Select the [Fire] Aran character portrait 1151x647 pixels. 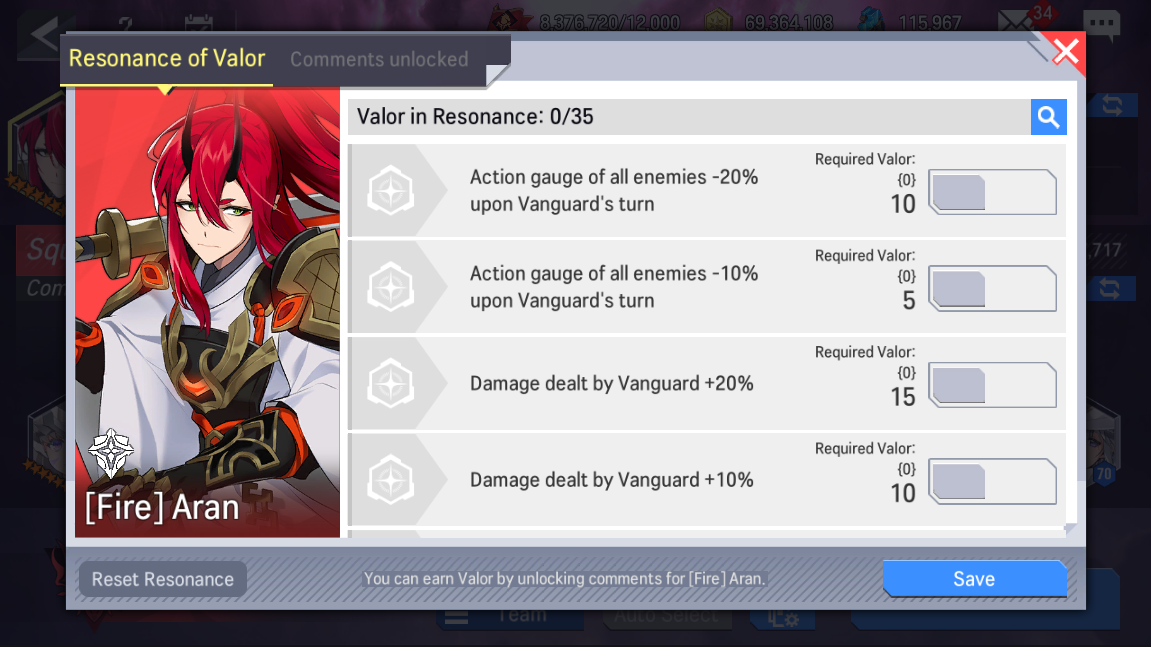[x=207, y=313]
